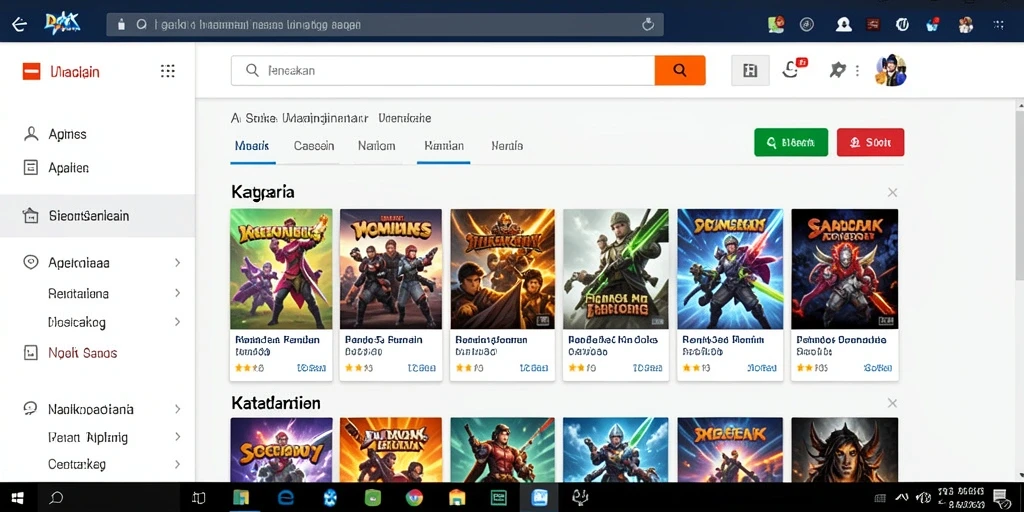Viewport: 1024px width, 512px height.
Task: Go back with the browser back arrow
Action: tap(20, 25)
